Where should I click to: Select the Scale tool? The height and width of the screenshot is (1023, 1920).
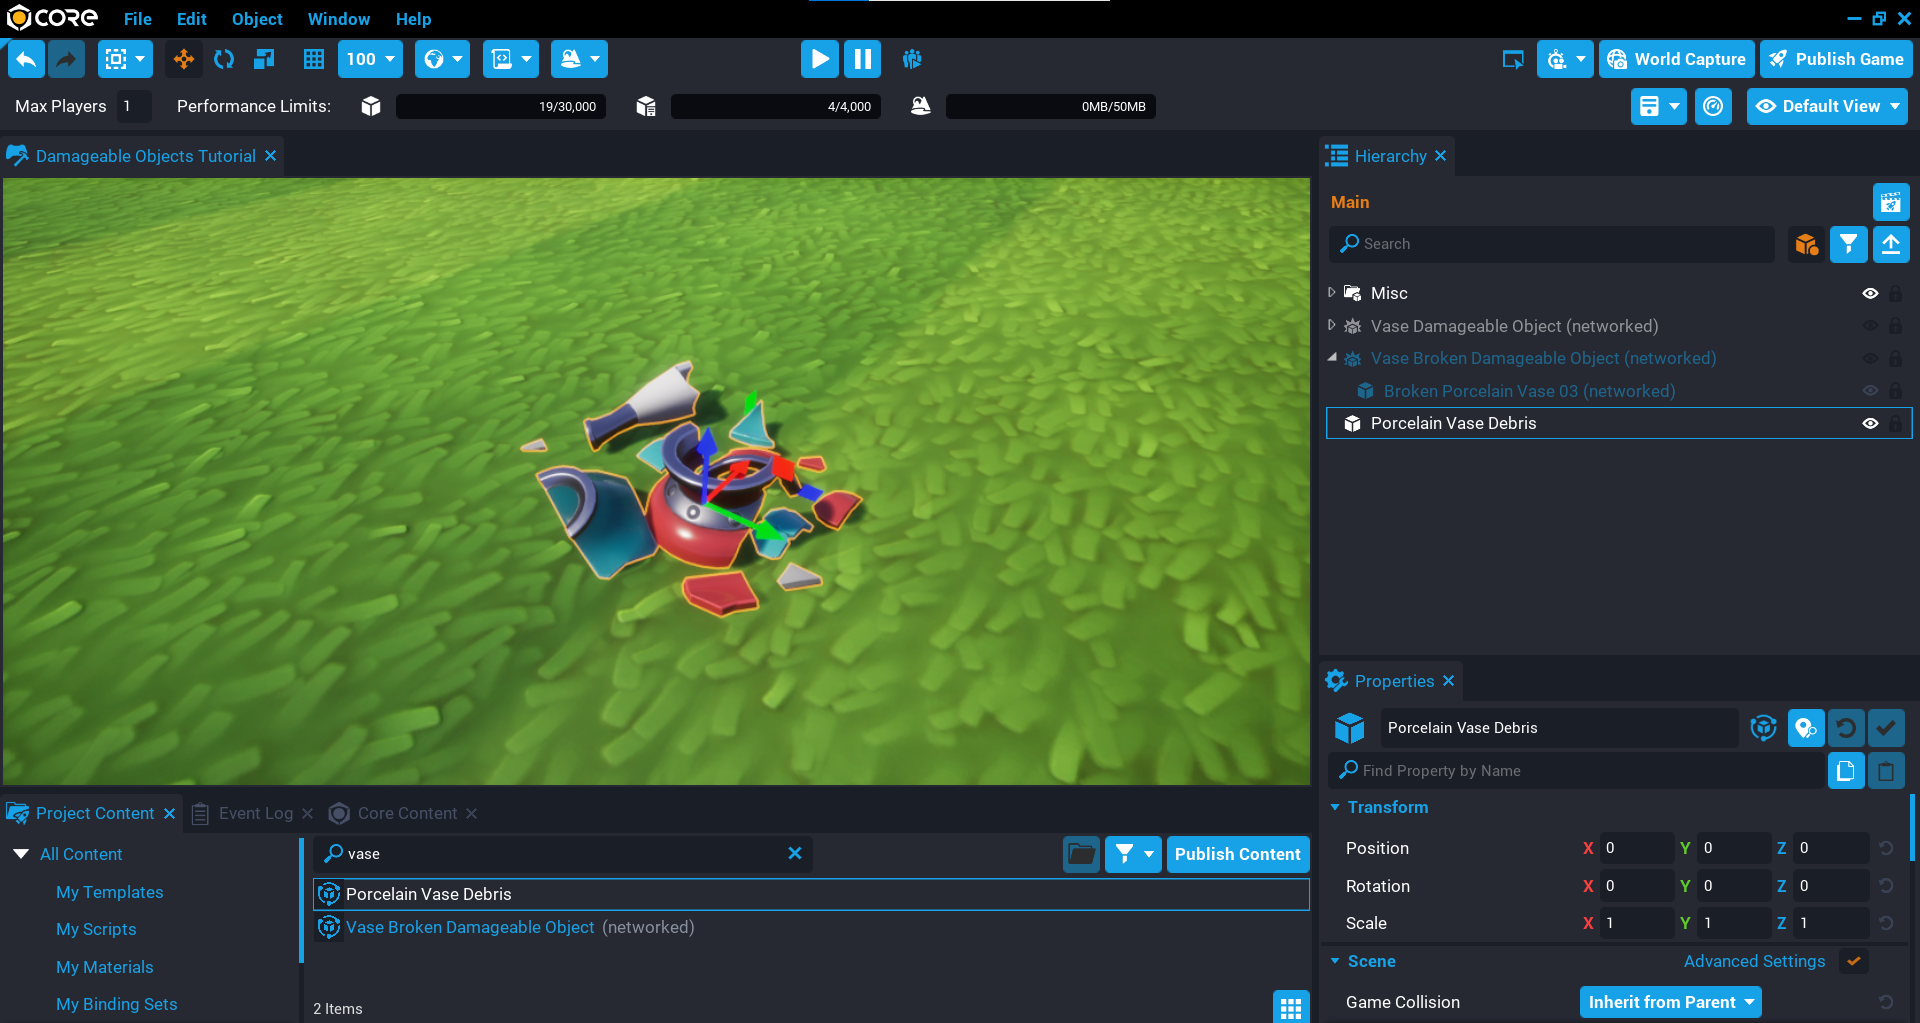pyautogui.click(x=264, y=59)
